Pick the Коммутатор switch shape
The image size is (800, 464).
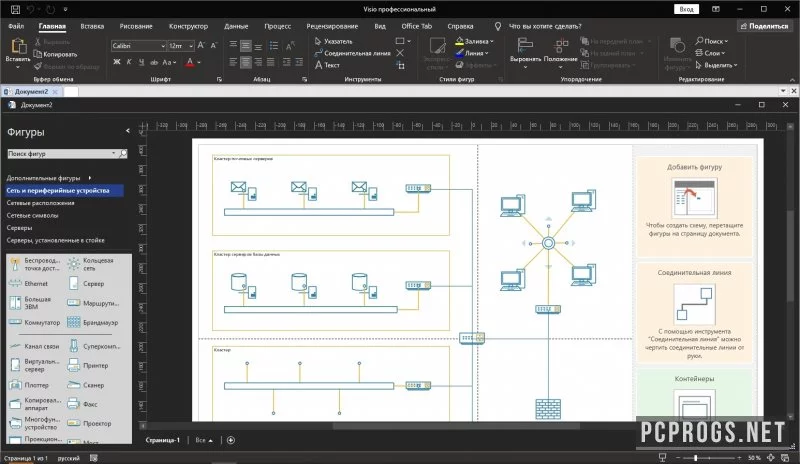coord(35,323)
